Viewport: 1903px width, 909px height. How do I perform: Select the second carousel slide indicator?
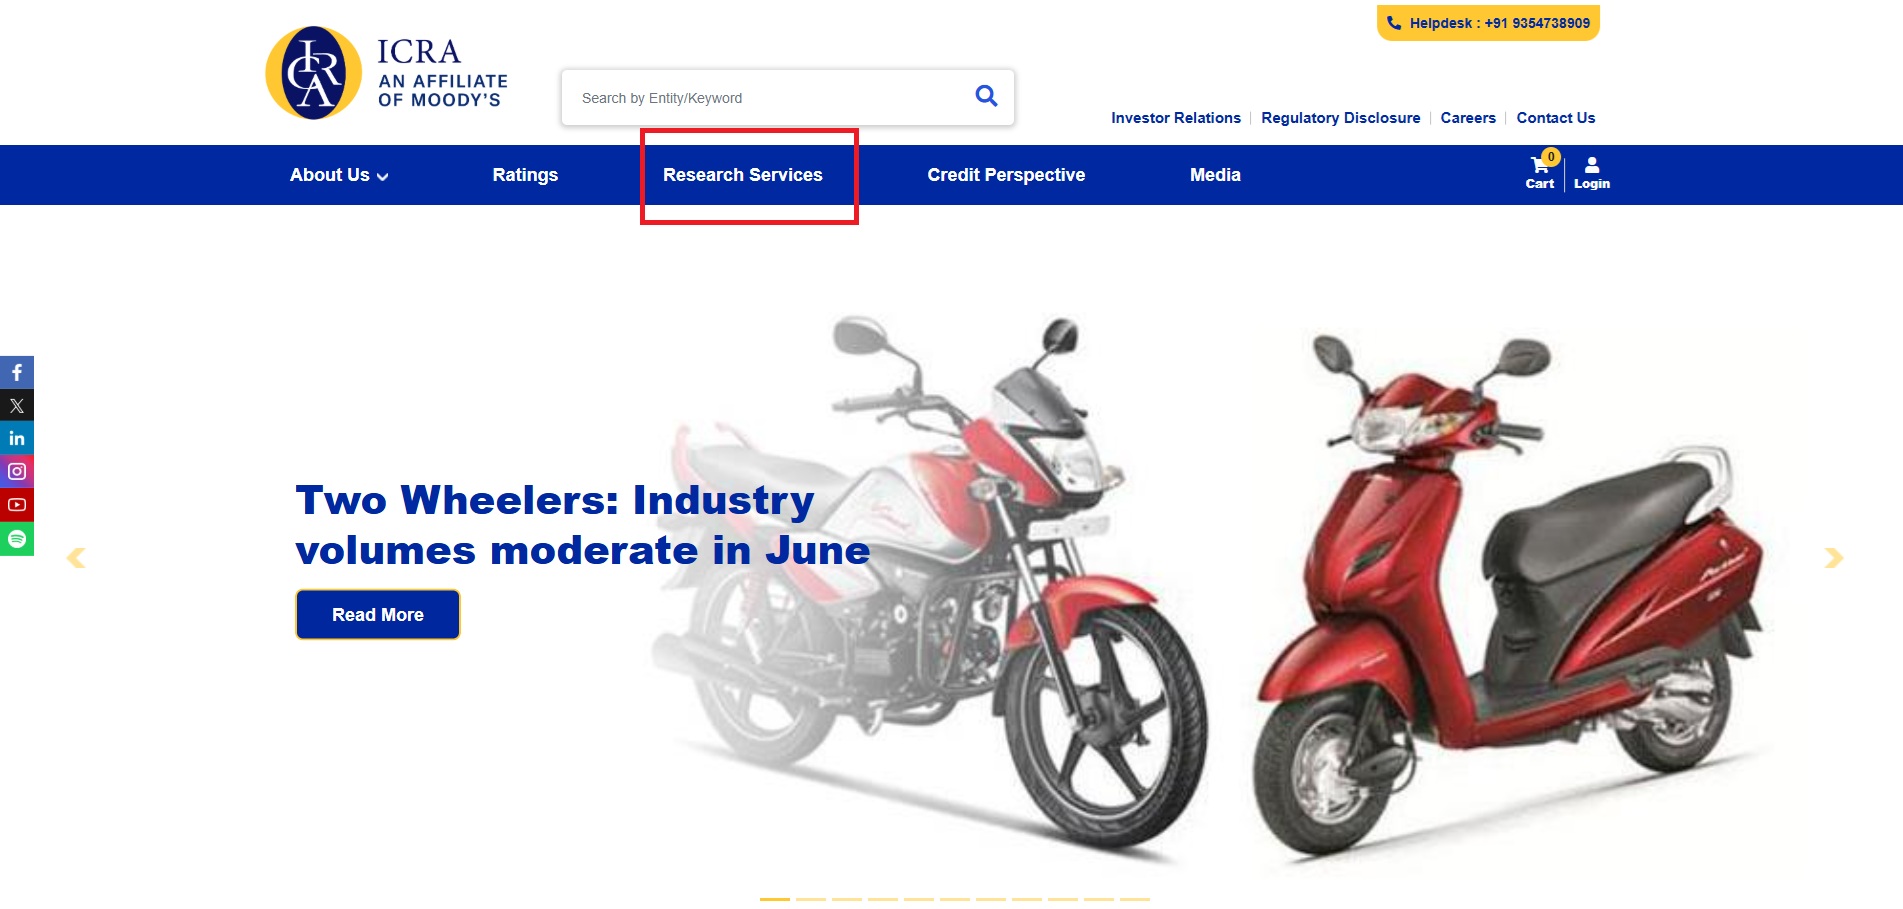811,899
